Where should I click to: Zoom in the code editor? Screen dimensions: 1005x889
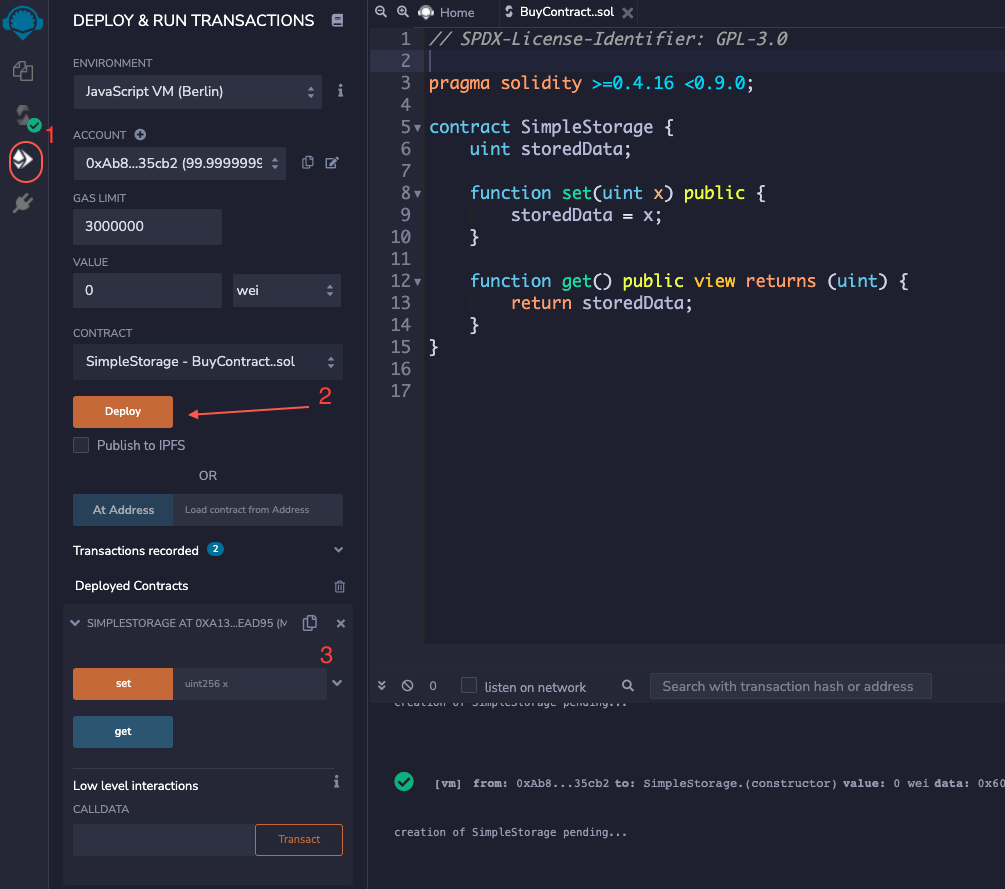pos(402,12)
